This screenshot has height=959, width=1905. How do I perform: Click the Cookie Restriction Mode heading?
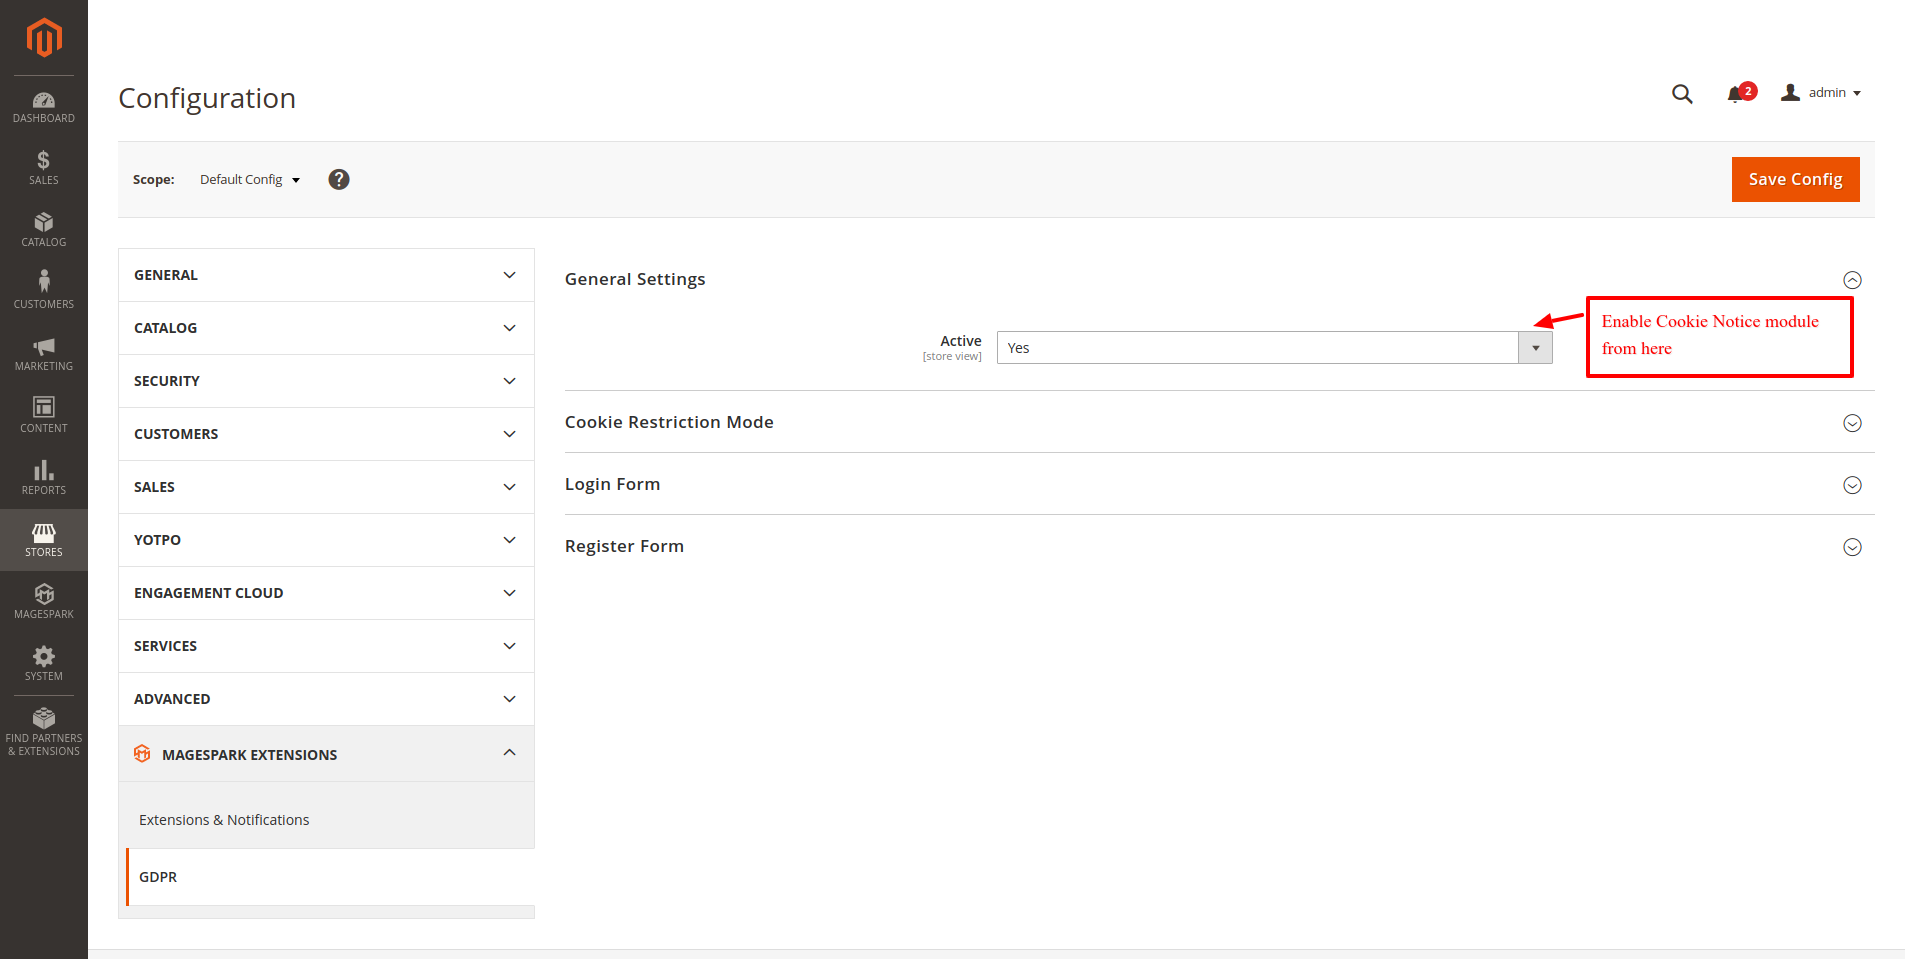[669, 422]
